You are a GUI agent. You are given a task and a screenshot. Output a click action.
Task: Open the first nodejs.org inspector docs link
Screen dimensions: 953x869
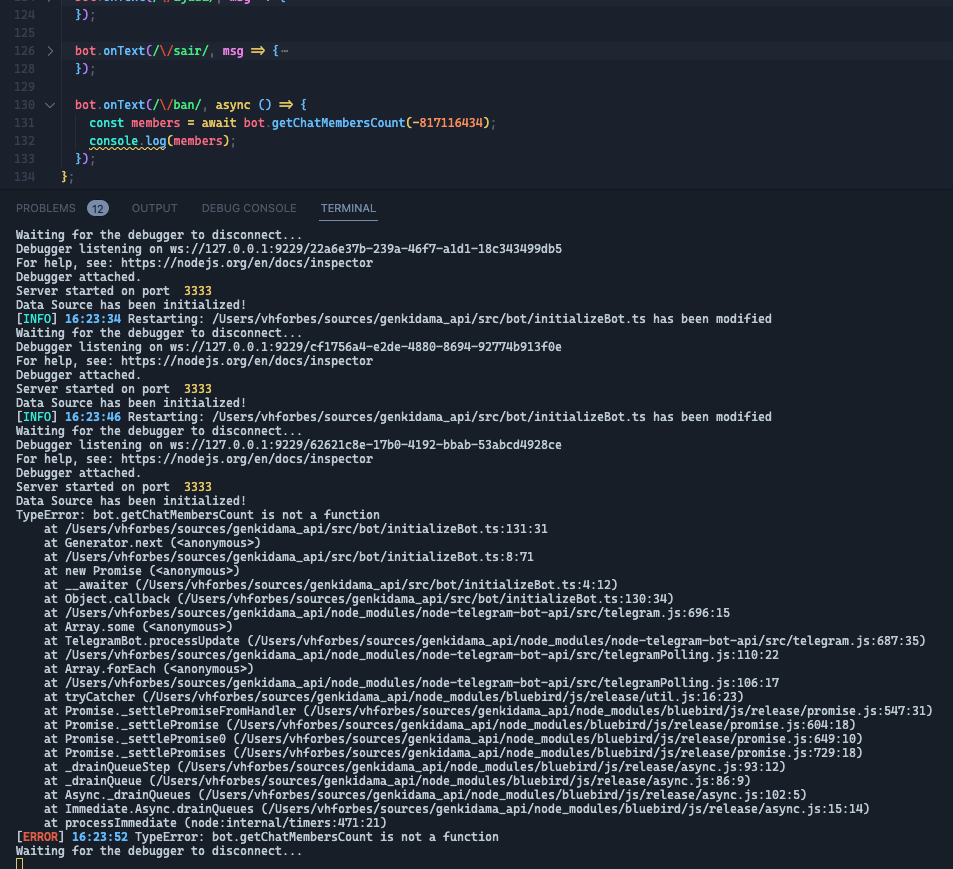coord(247,263)
